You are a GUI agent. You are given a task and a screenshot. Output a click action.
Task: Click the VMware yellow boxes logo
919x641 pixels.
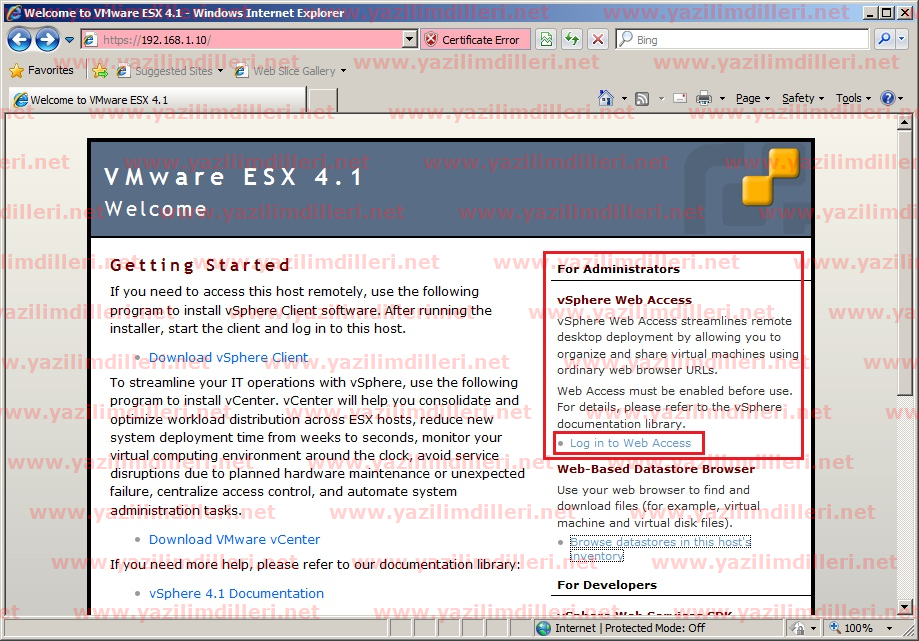coord(771,177)
